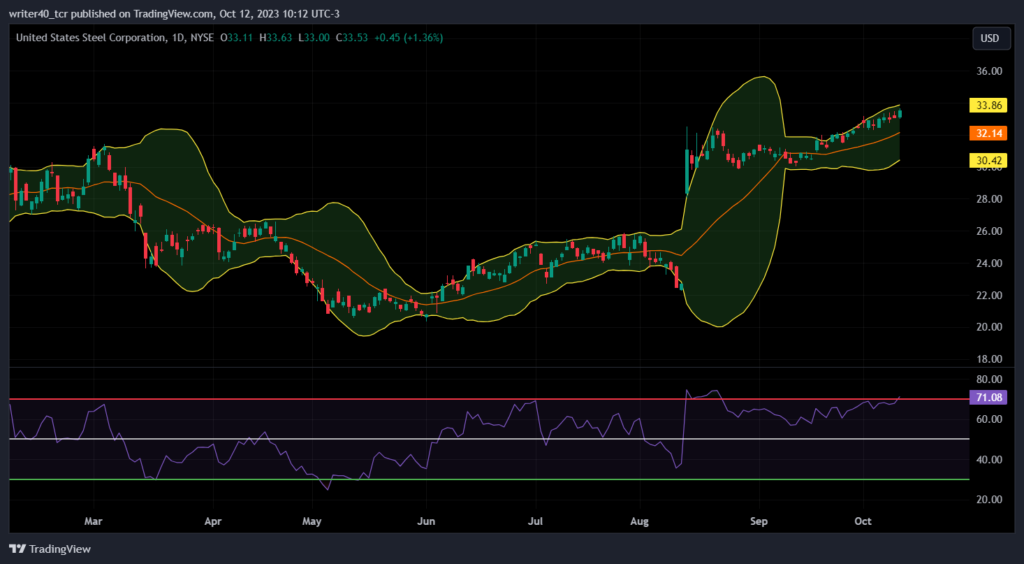Click the Sep label on time axis

tap(760, 522)
